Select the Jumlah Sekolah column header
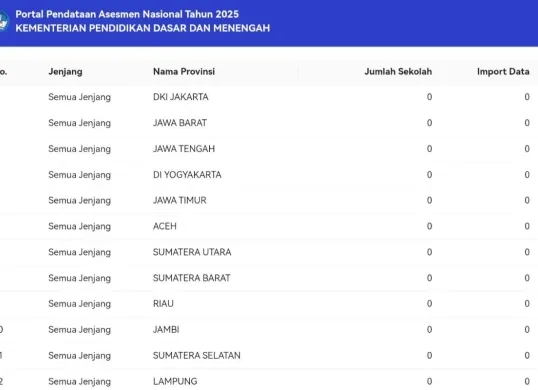 pos(398,71)
